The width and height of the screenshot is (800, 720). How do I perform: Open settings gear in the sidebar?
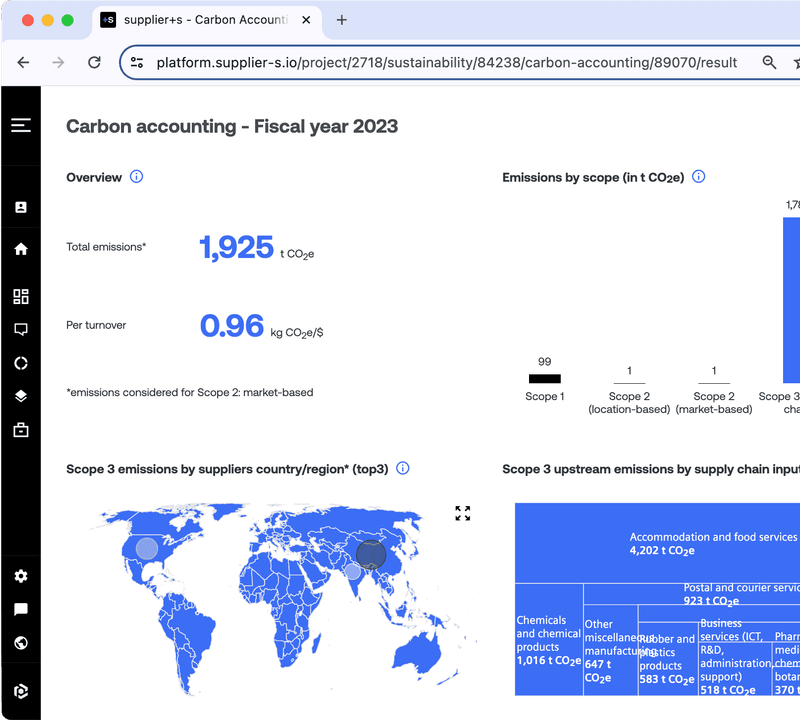tap(21, 576)
